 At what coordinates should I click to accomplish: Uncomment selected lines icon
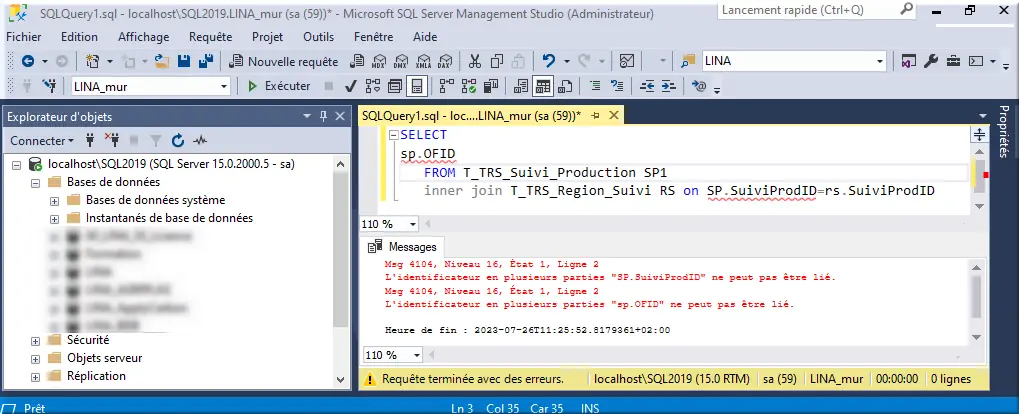coord(617,86)
